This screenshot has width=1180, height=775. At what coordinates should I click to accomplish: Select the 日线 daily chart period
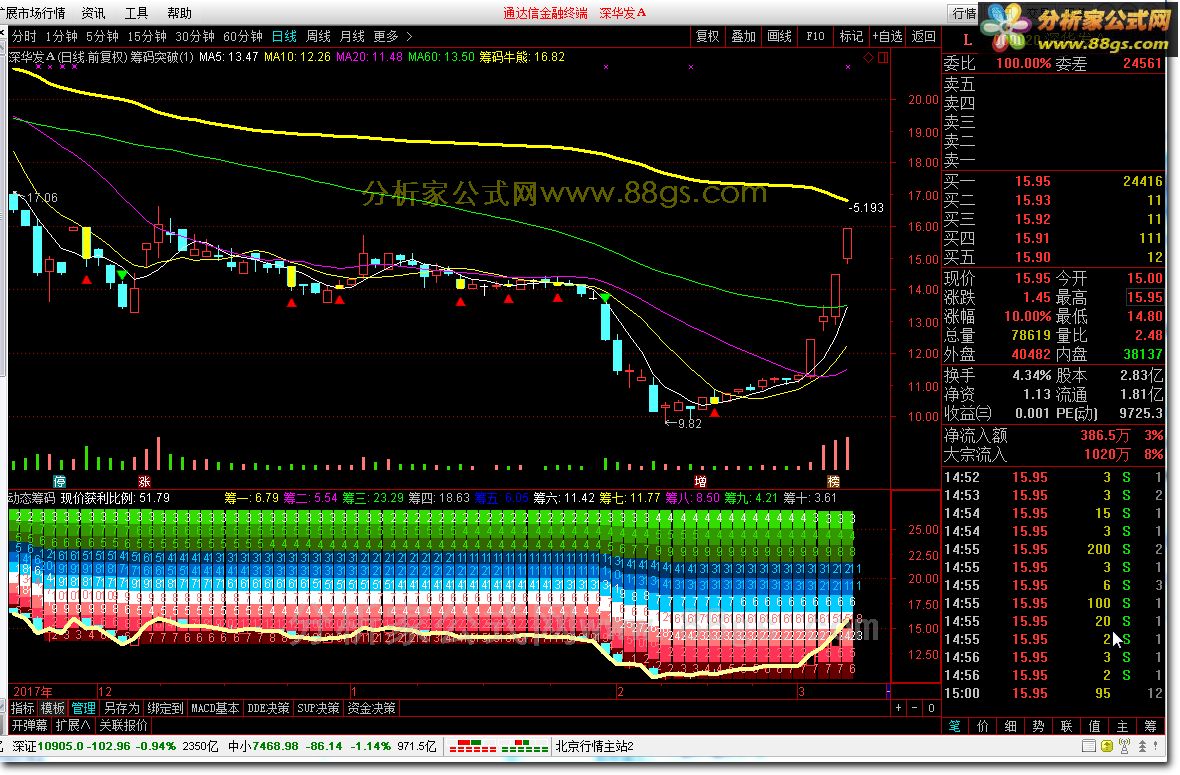284,36
